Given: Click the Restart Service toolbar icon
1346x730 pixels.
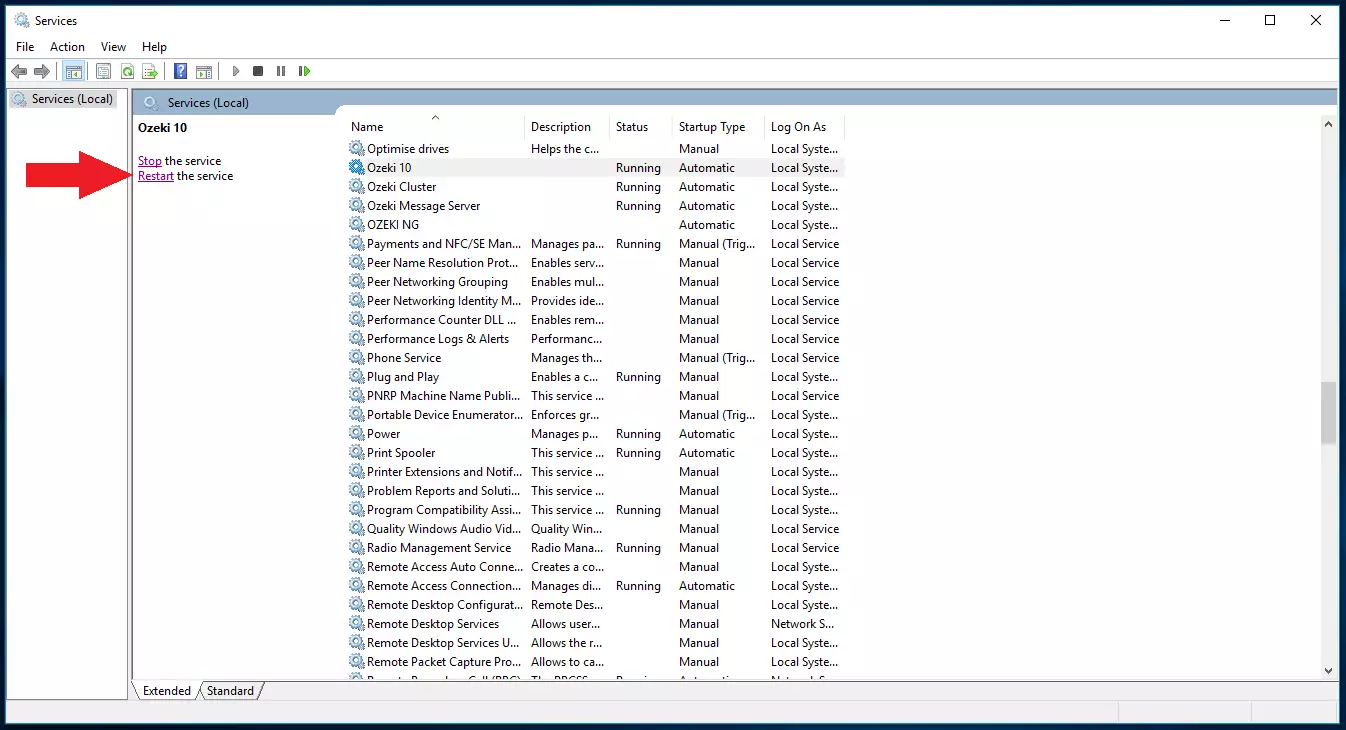Looking at the screenshot, I should (305, 71).
